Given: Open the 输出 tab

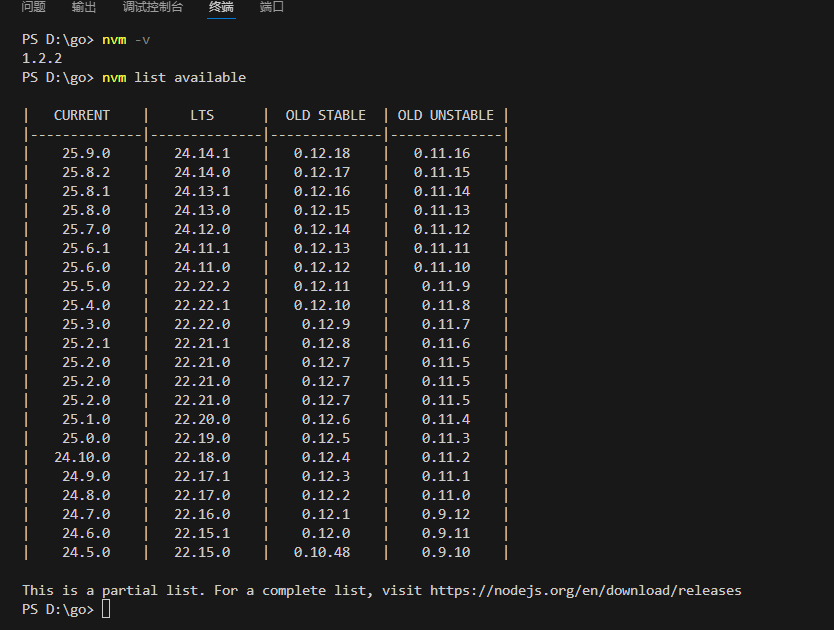Looking at the screenshot, I should tap(84, 7).
